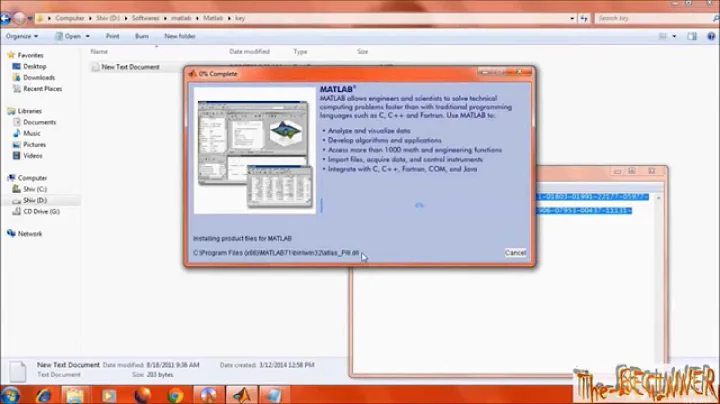This screenshot has width=720, height=404.
Task: Open Recent Places in the navigation pane
Action: pyautogui.click(x=42, y=89)
